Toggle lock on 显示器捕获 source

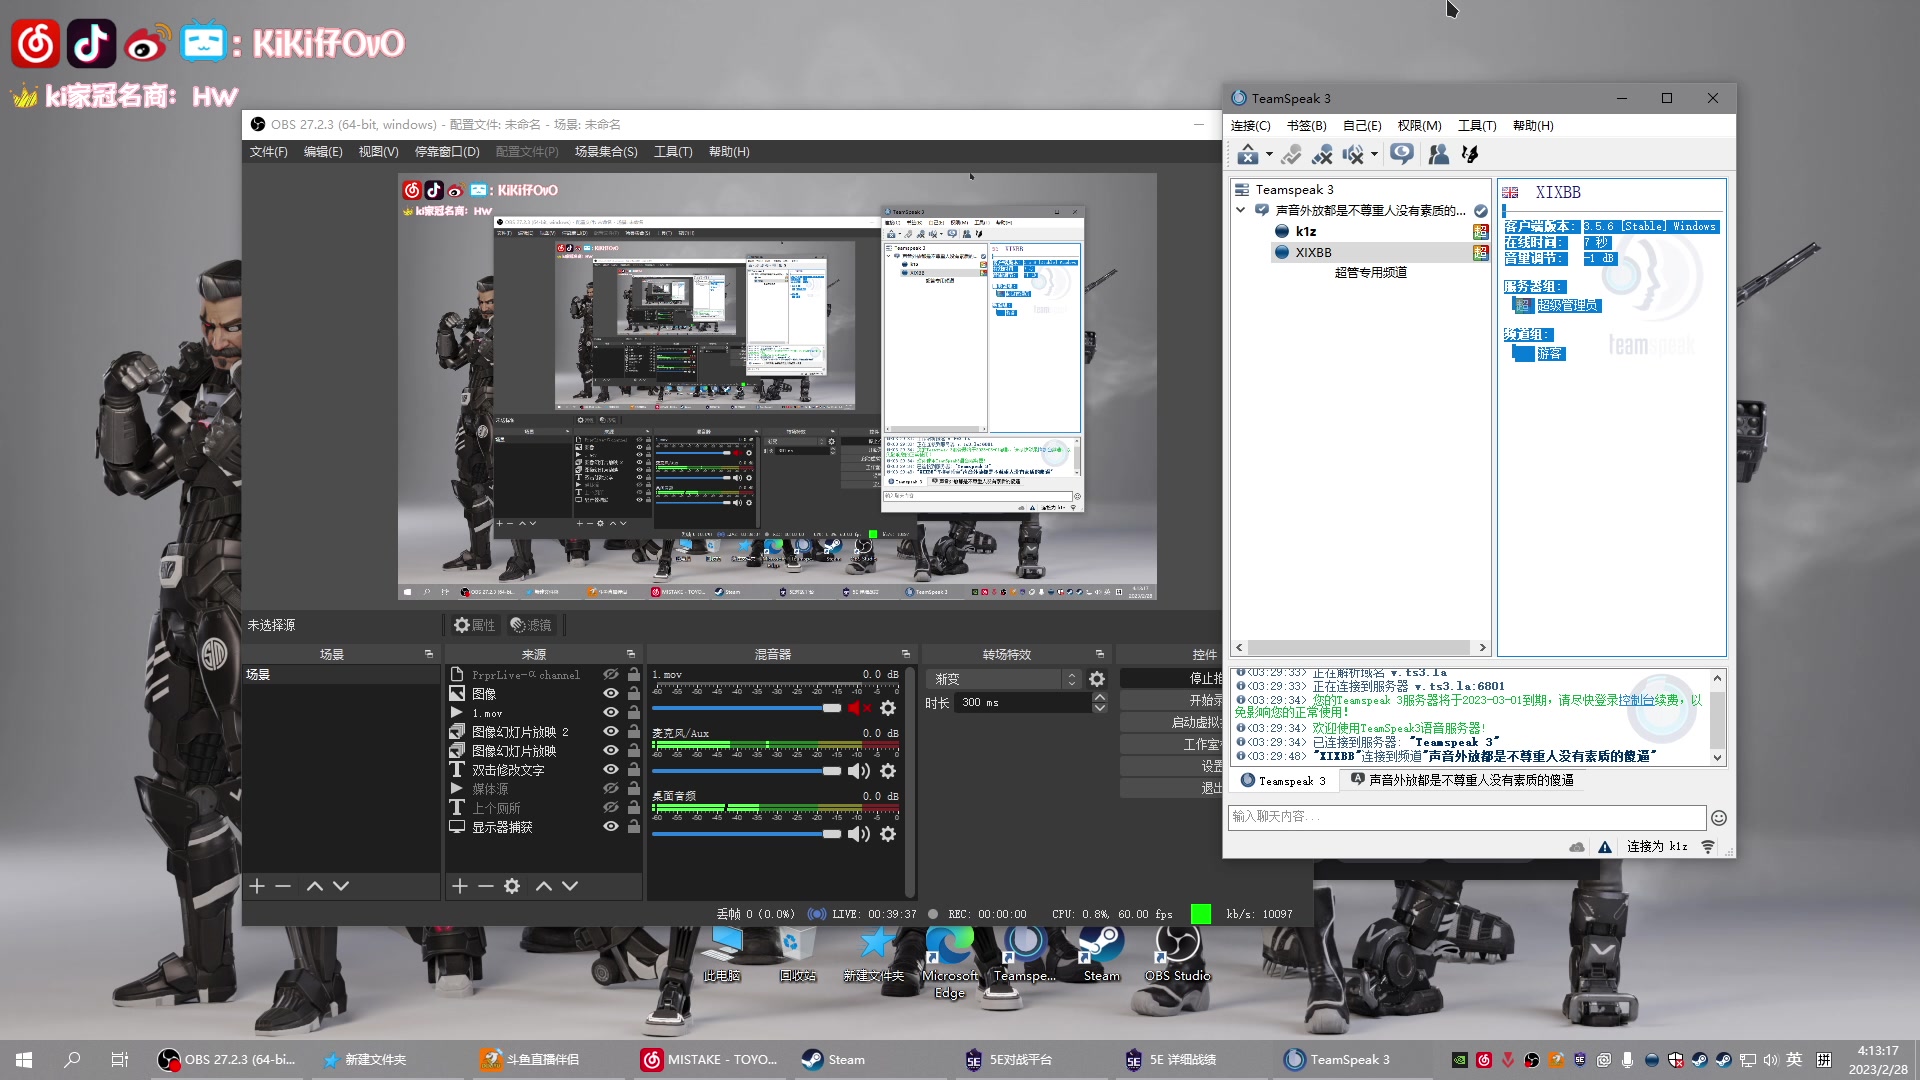pyautogui.click(x=634, y=827)
